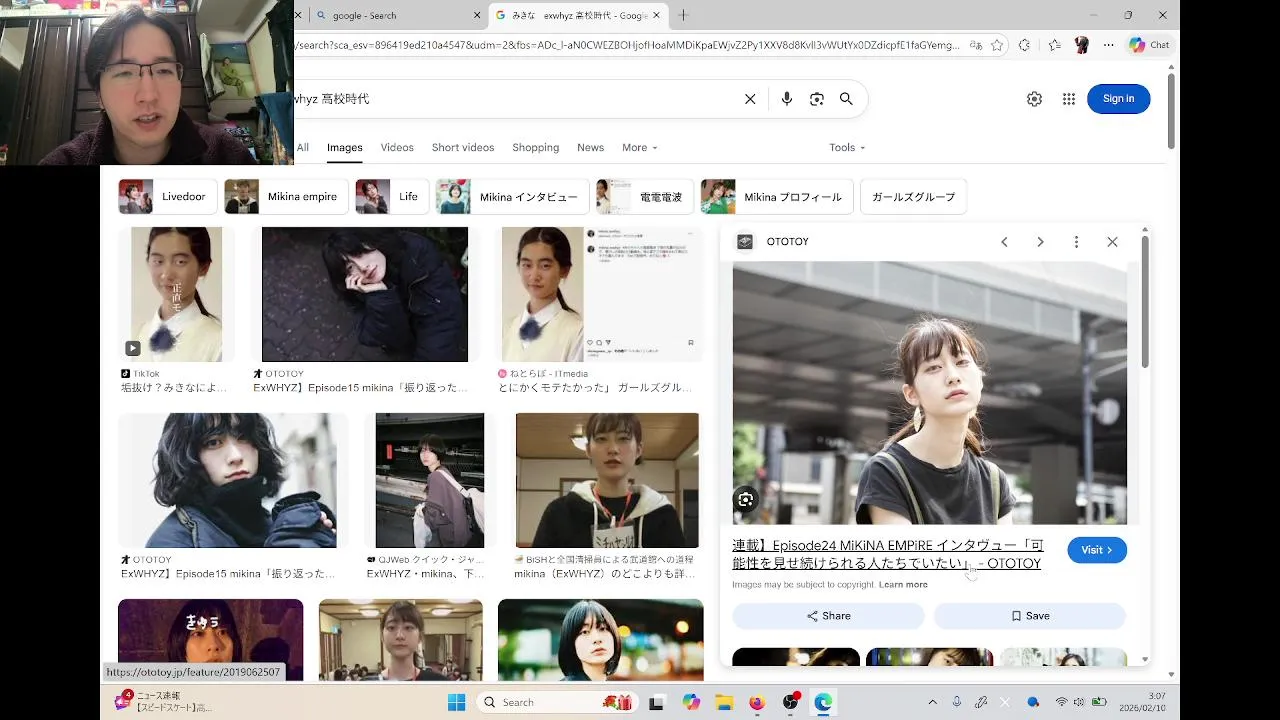Select the Images tab
1280x720 pixels.
[344, 148]
